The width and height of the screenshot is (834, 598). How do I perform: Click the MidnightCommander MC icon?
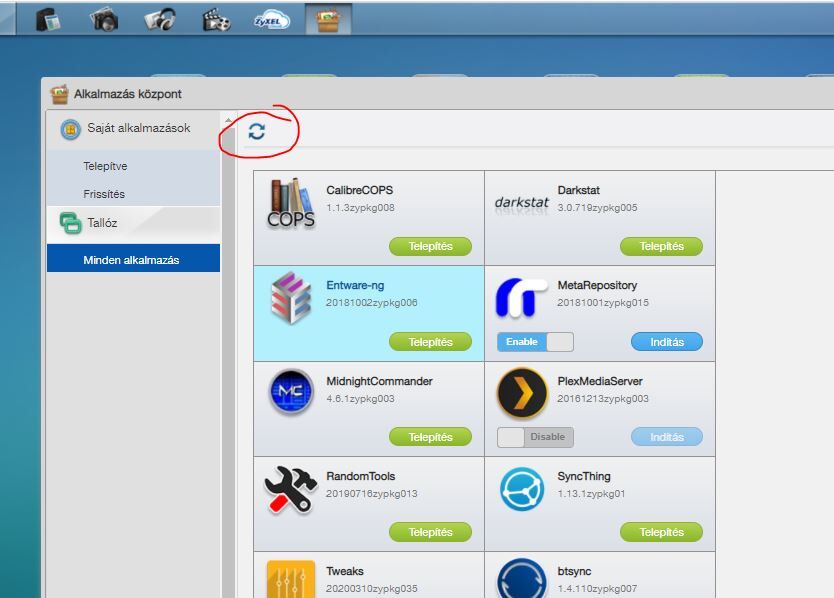pyautogui.click(x=291, y=392)
